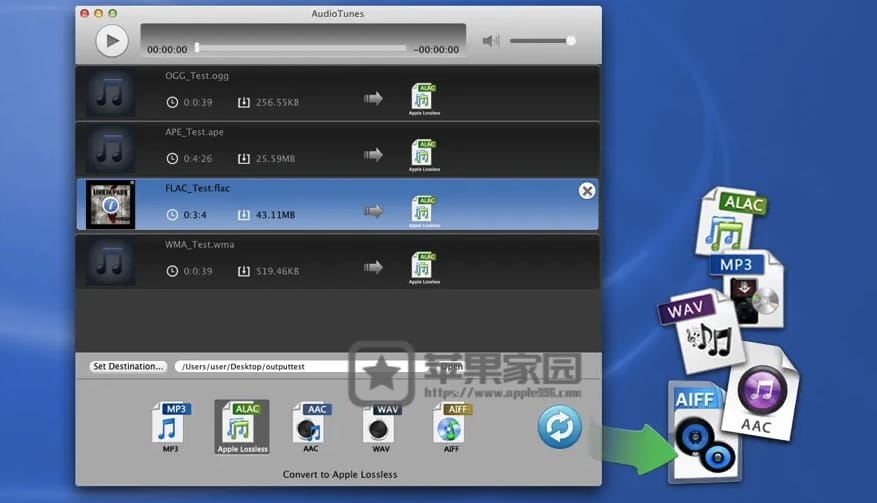The image size is (877, 503).
Task: Click the conversion arrow for WMA_Test.wma
Action: [x=373, y=267]
